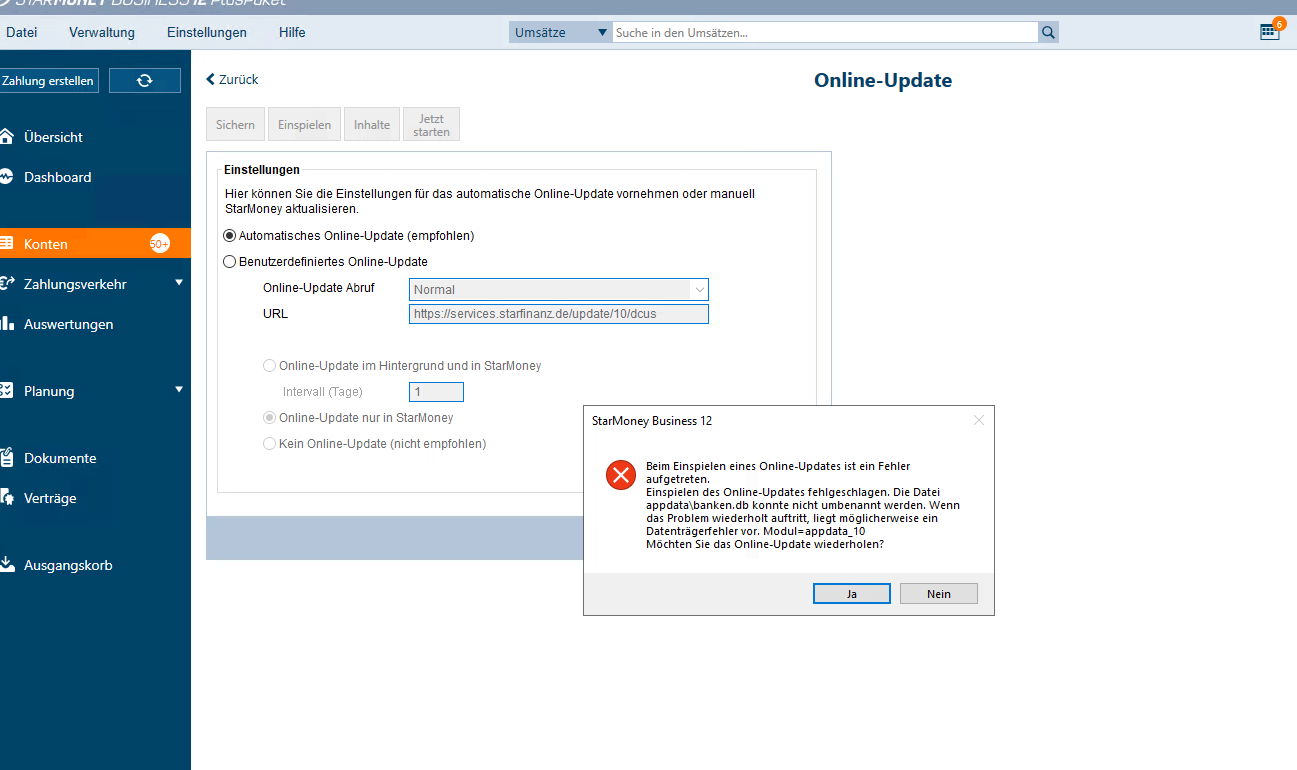Click the Jetzt starten button
The width and height of the screenshot is (1297, 770).
click(x=432, y=125)
